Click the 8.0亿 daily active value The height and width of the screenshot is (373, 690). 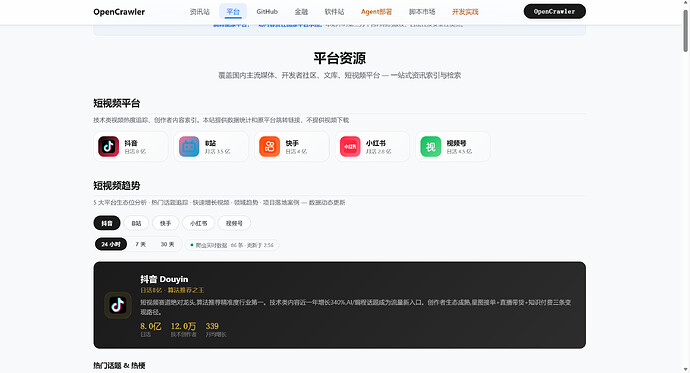point(150,326)
